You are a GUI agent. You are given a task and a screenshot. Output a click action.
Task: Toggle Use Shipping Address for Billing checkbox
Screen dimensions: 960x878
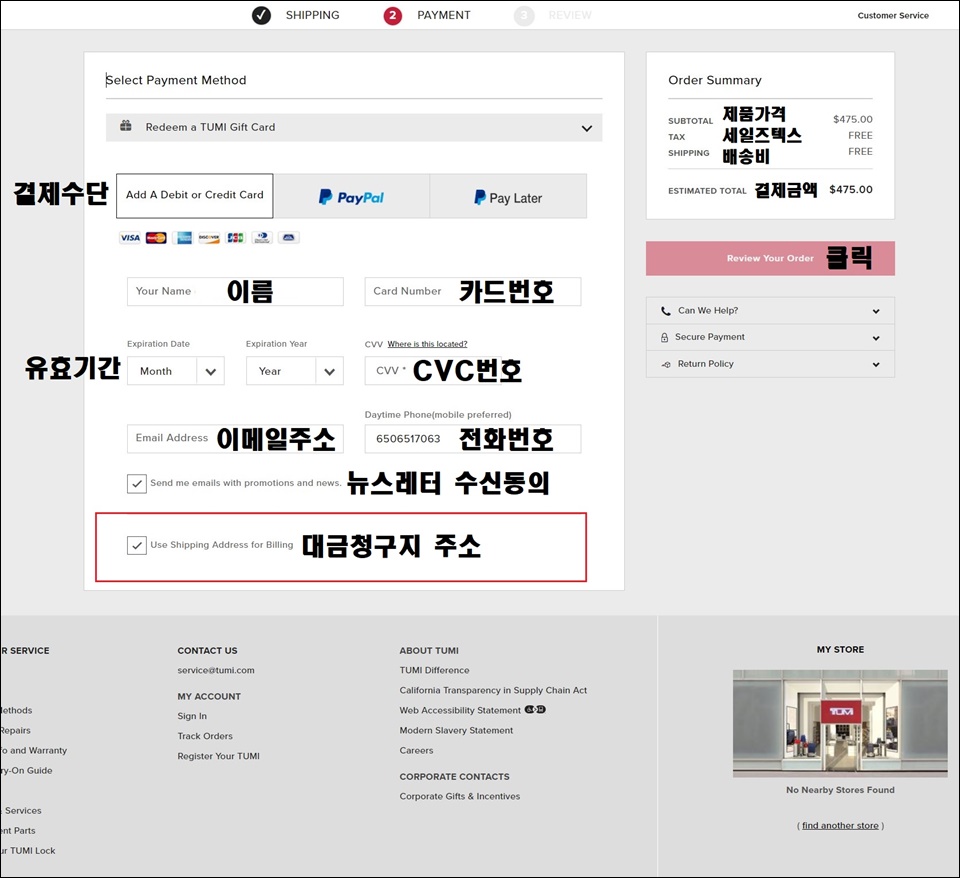coord(137,545)
